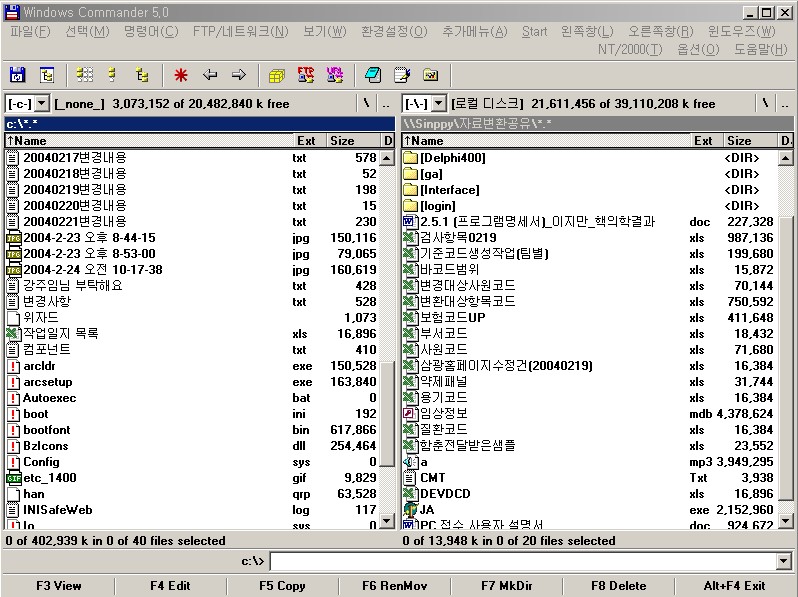Click the floppy disk toolbar icon
This screenshot has height=597, width=798.
coord(17,75)
